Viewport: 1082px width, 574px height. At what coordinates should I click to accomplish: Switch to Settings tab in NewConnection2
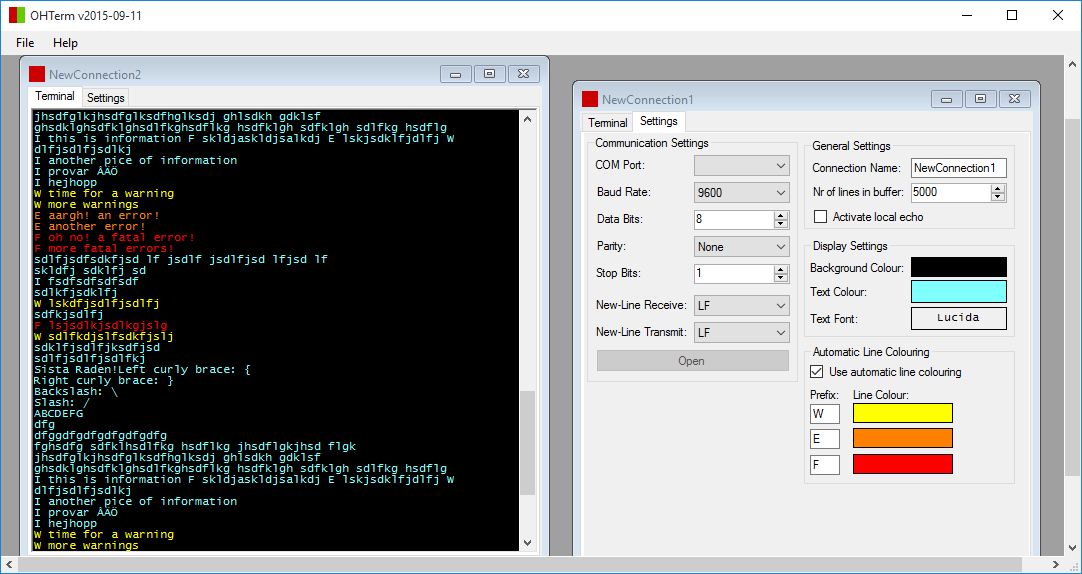click(x=105, y=98)
